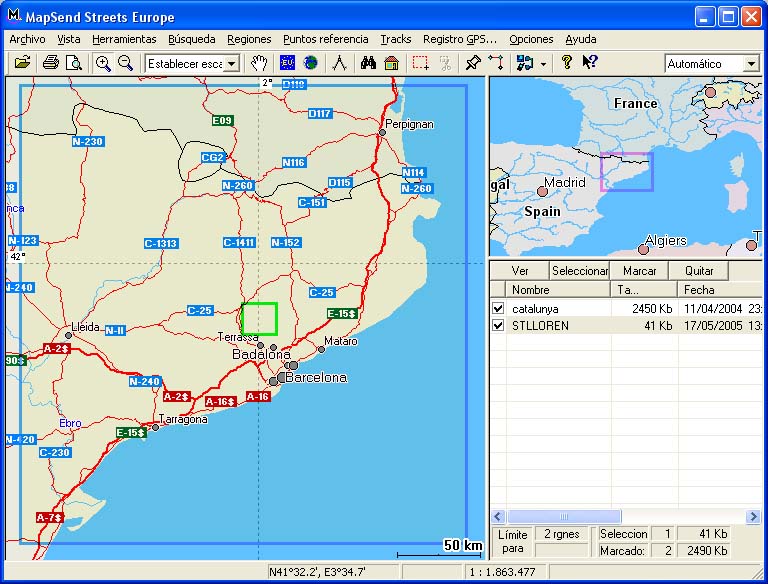Click the globe icon in toolbar
Image resolution: width=768 pixels, height=584 pixels.
click(x=311, y=63)
